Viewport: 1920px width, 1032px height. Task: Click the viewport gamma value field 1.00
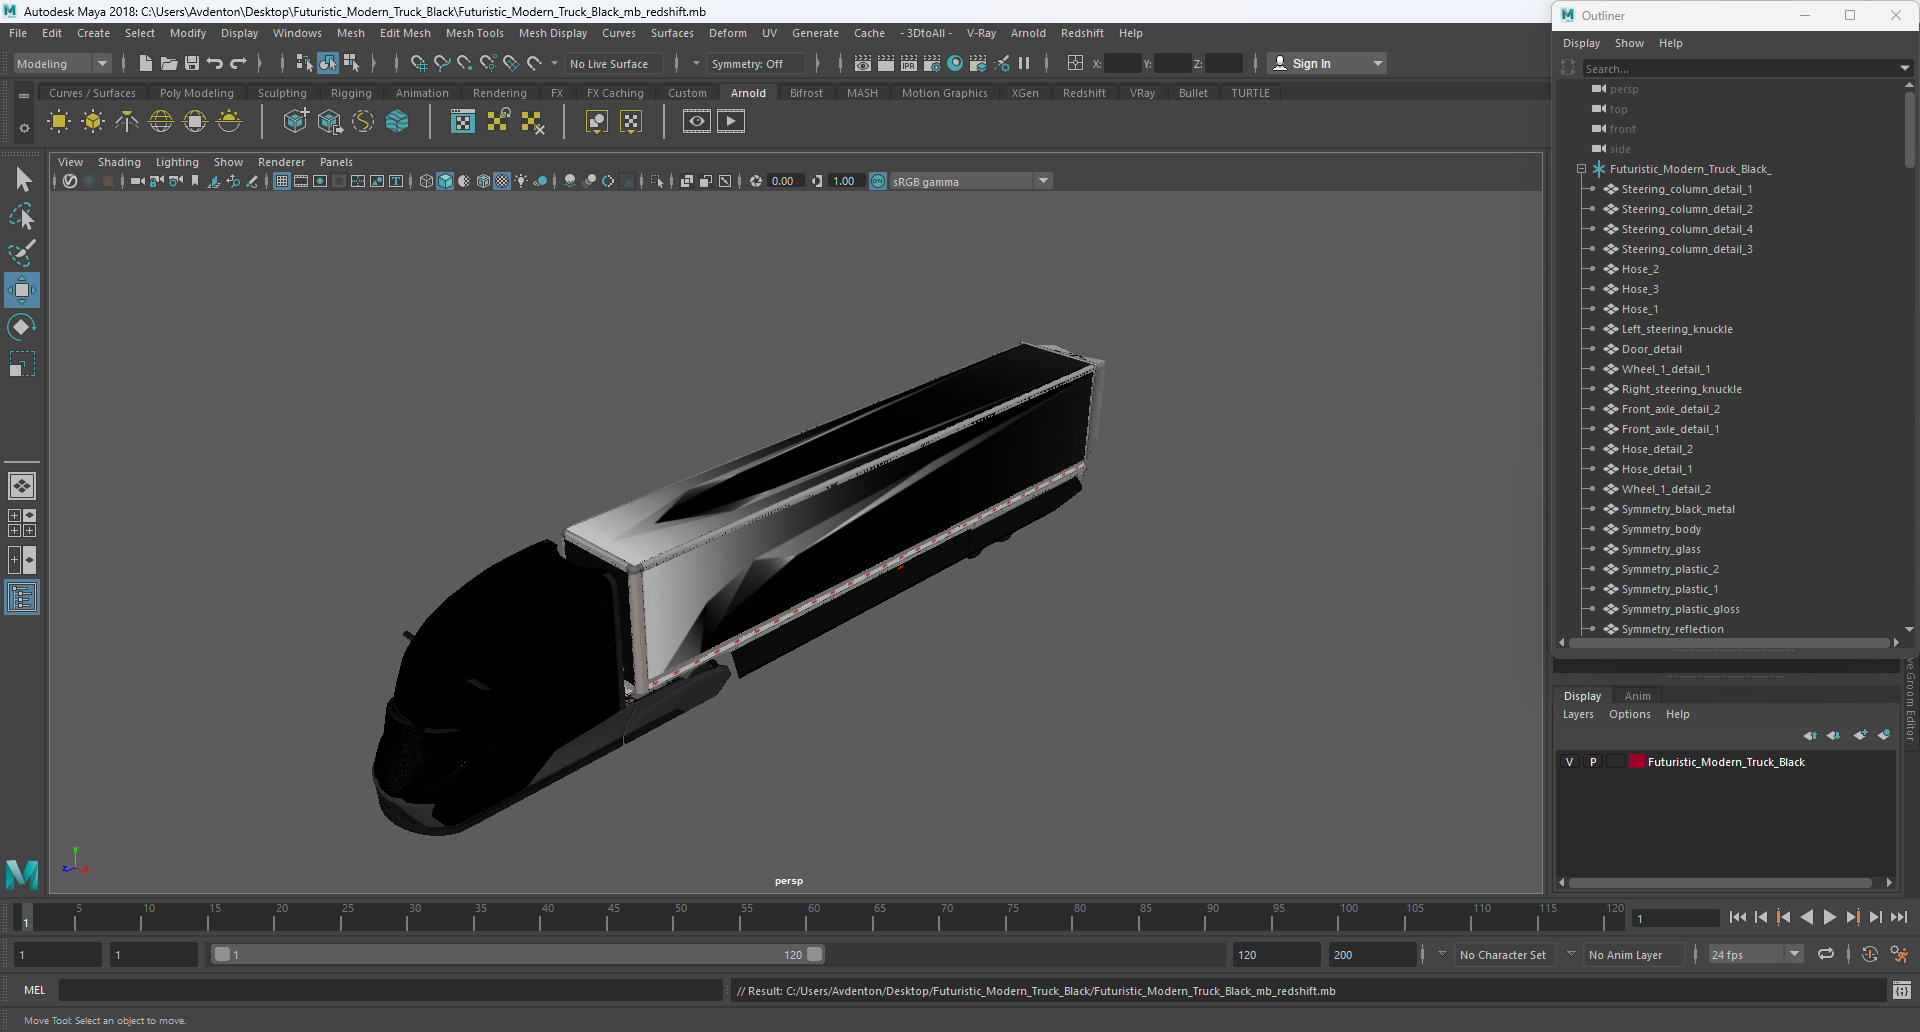845,181
